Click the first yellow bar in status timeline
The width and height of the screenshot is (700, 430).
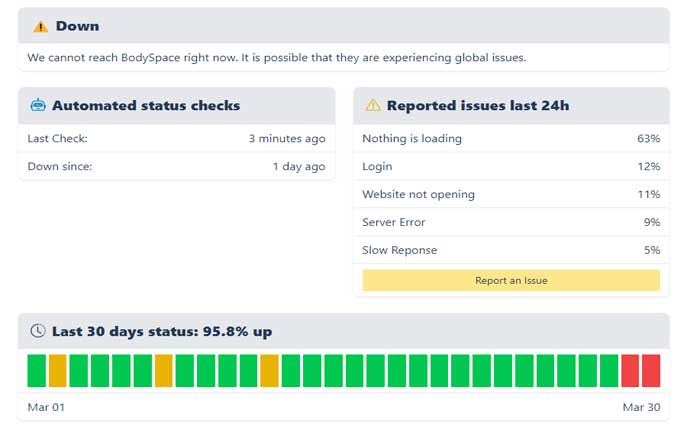58,370
